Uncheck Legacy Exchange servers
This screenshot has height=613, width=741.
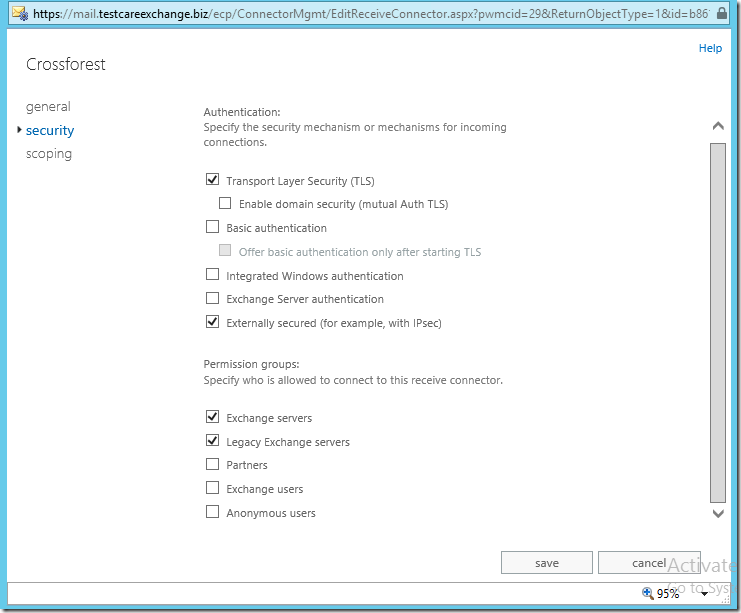[x=213, y=440]
